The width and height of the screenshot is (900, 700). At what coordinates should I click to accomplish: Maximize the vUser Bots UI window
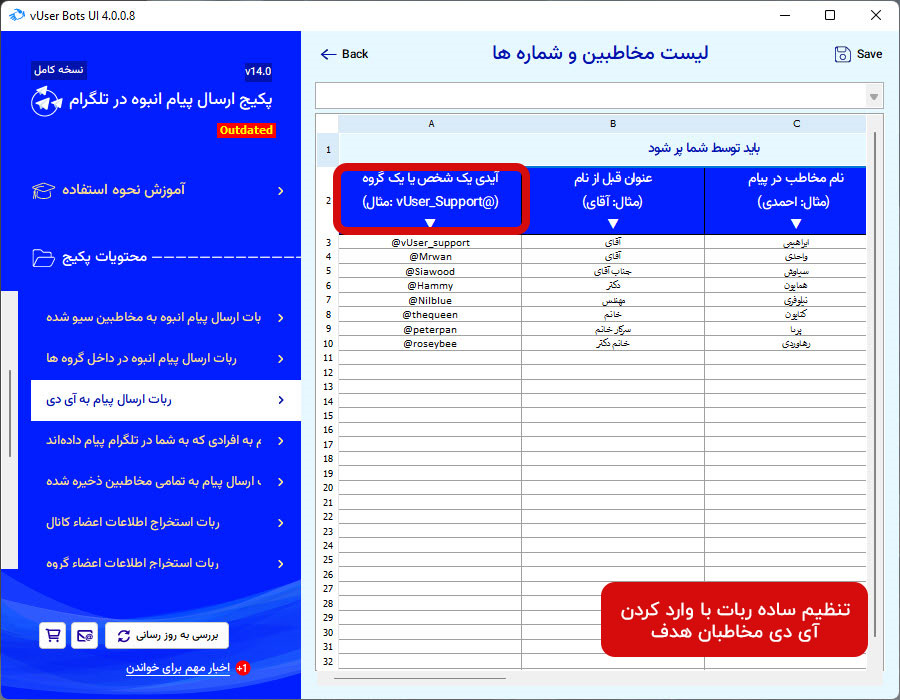coord(830,15)
